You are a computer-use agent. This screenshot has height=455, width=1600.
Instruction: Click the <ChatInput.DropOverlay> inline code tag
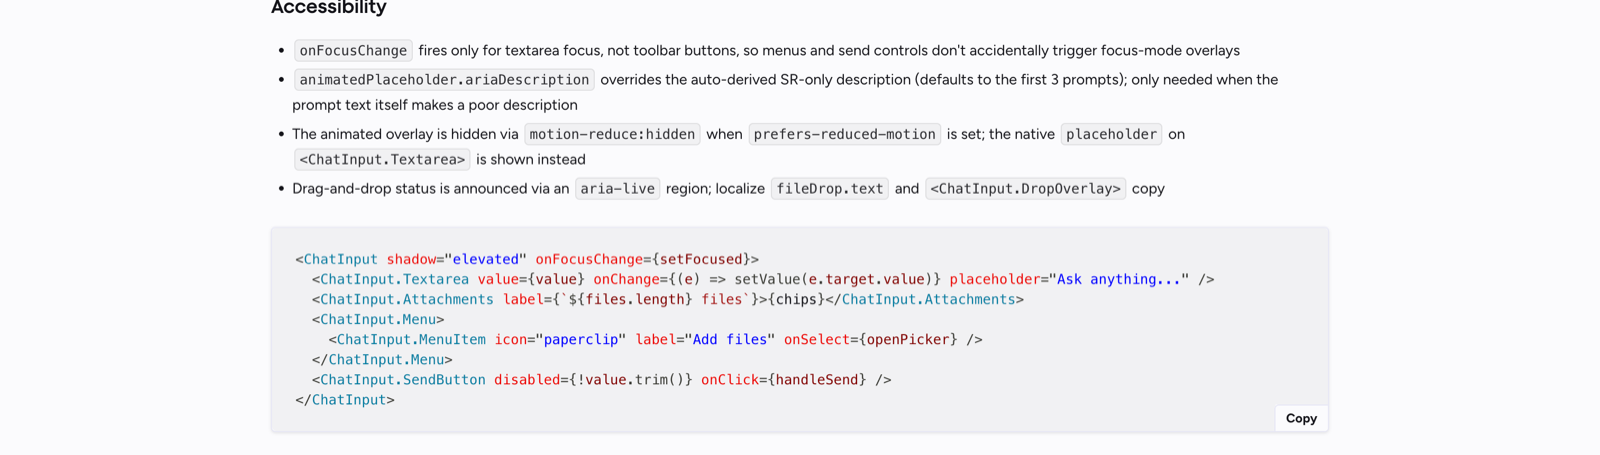(x=1025, y=188)
